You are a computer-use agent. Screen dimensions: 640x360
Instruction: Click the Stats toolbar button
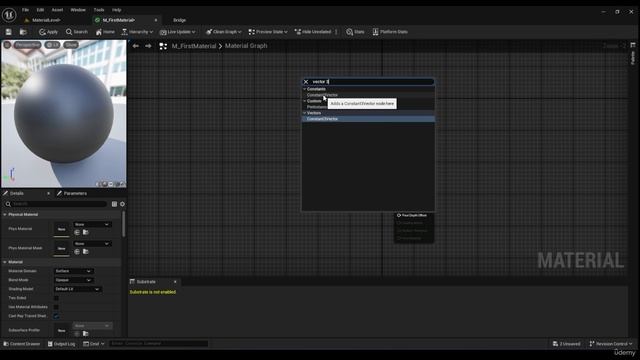(x=355, y=32)
